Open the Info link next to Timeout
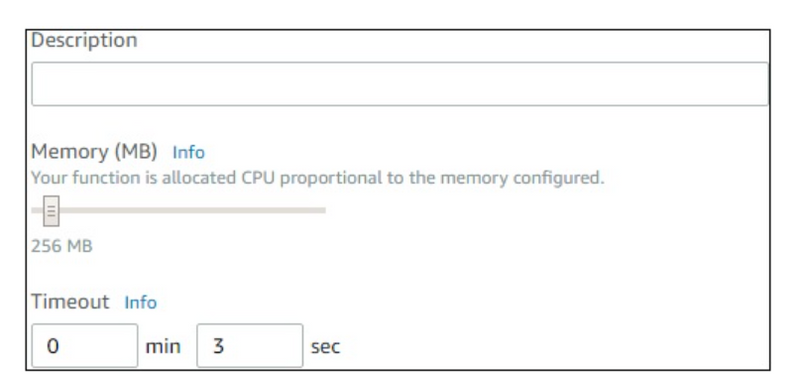Screen dimensions: 800x391 tap(140, 302)
